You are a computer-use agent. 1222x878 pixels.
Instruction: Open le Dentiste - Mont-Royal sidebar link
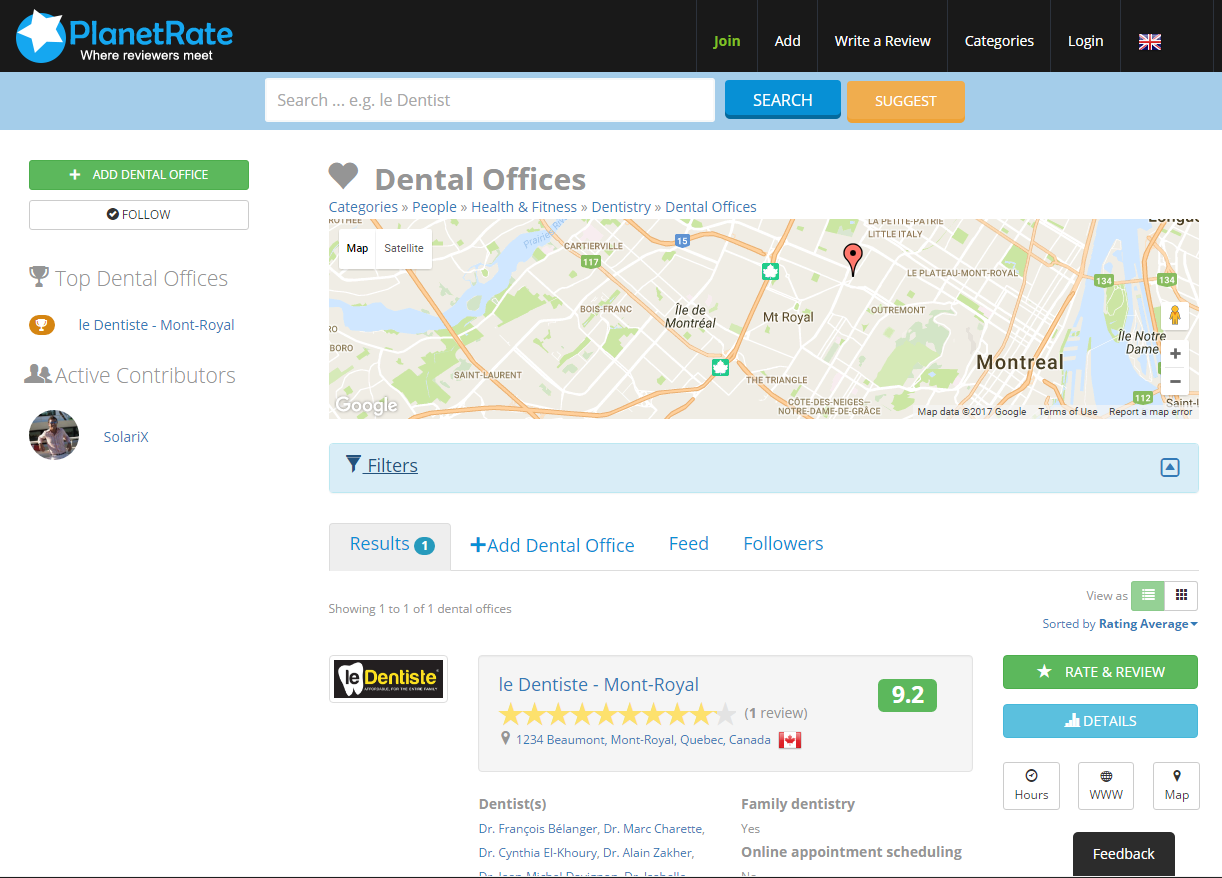157,325
